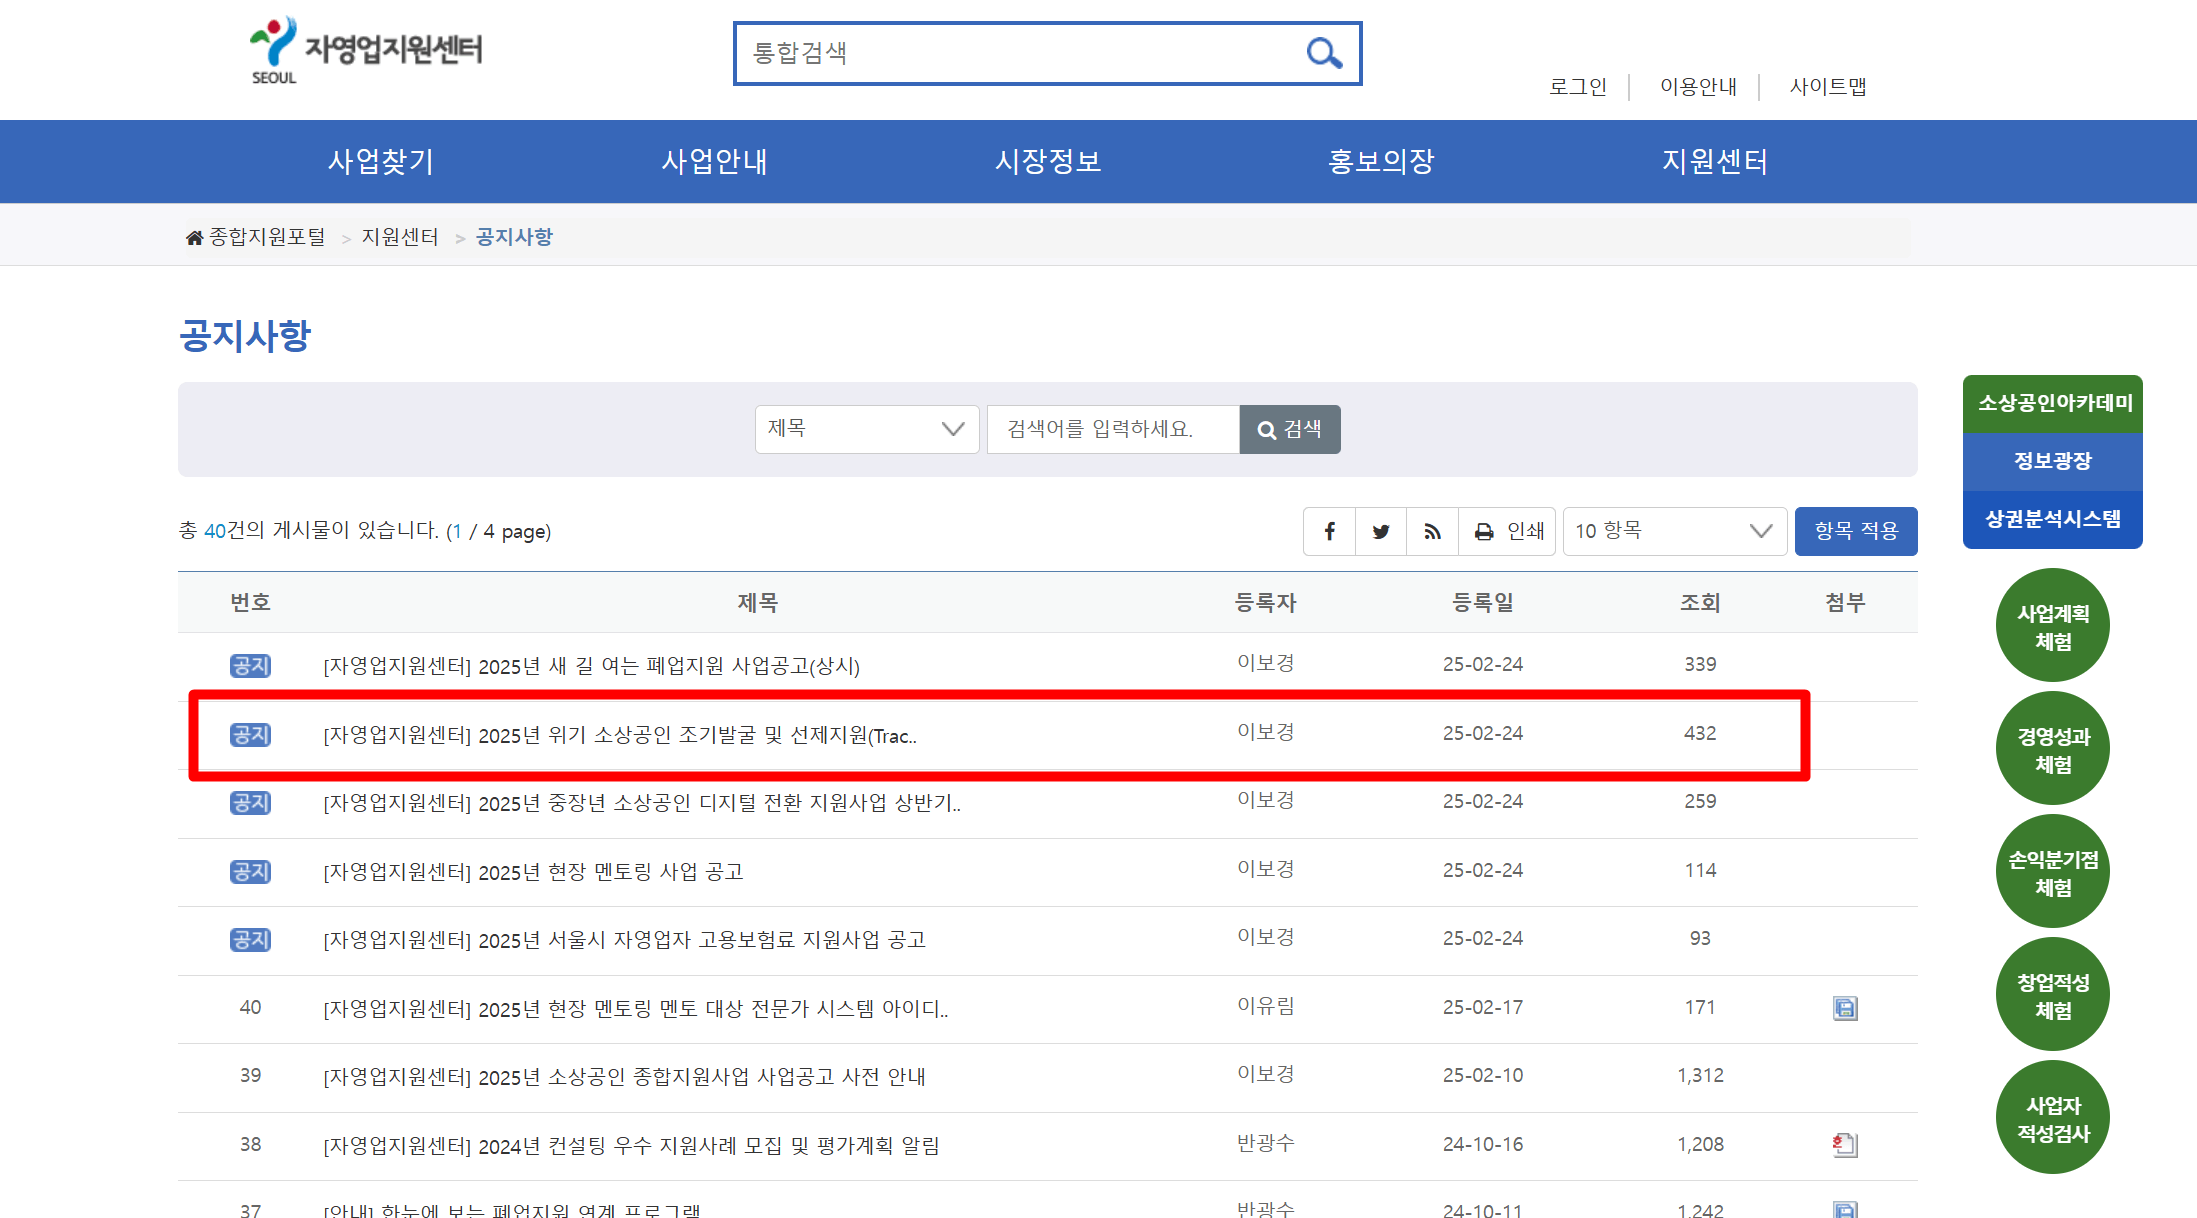Open the 시장정보 main menu
Screen dimensions: 2197x1218
tap(1047, 161)
